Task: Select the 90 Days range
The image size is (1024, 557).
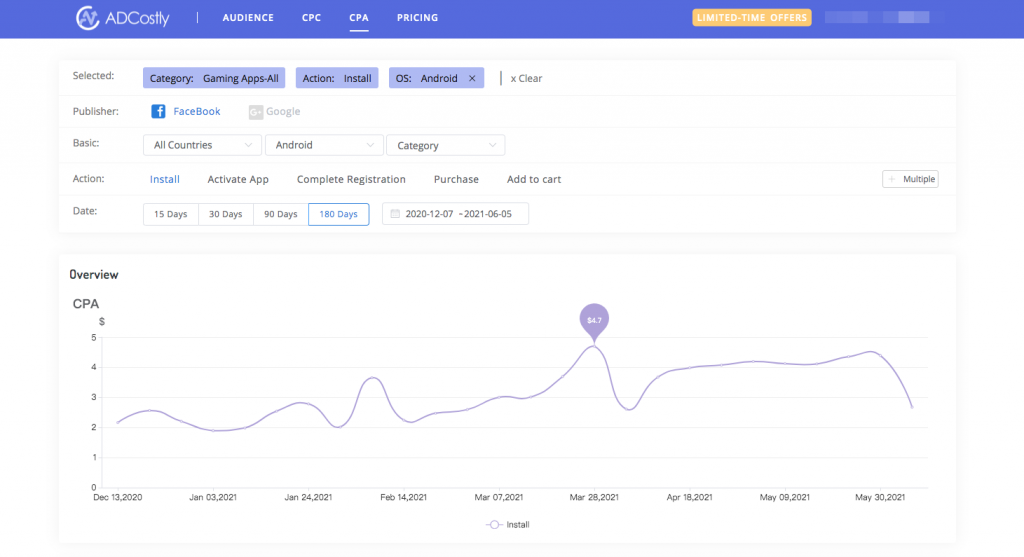Action: click(280, 214)
